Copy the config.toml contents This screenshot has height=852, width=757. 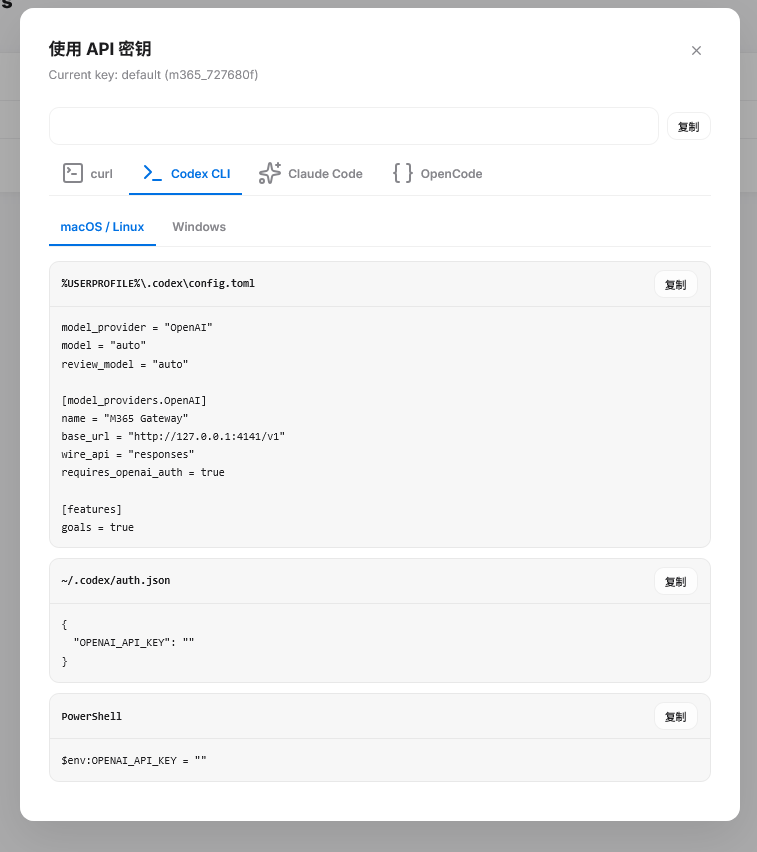(x=675, y=285)
